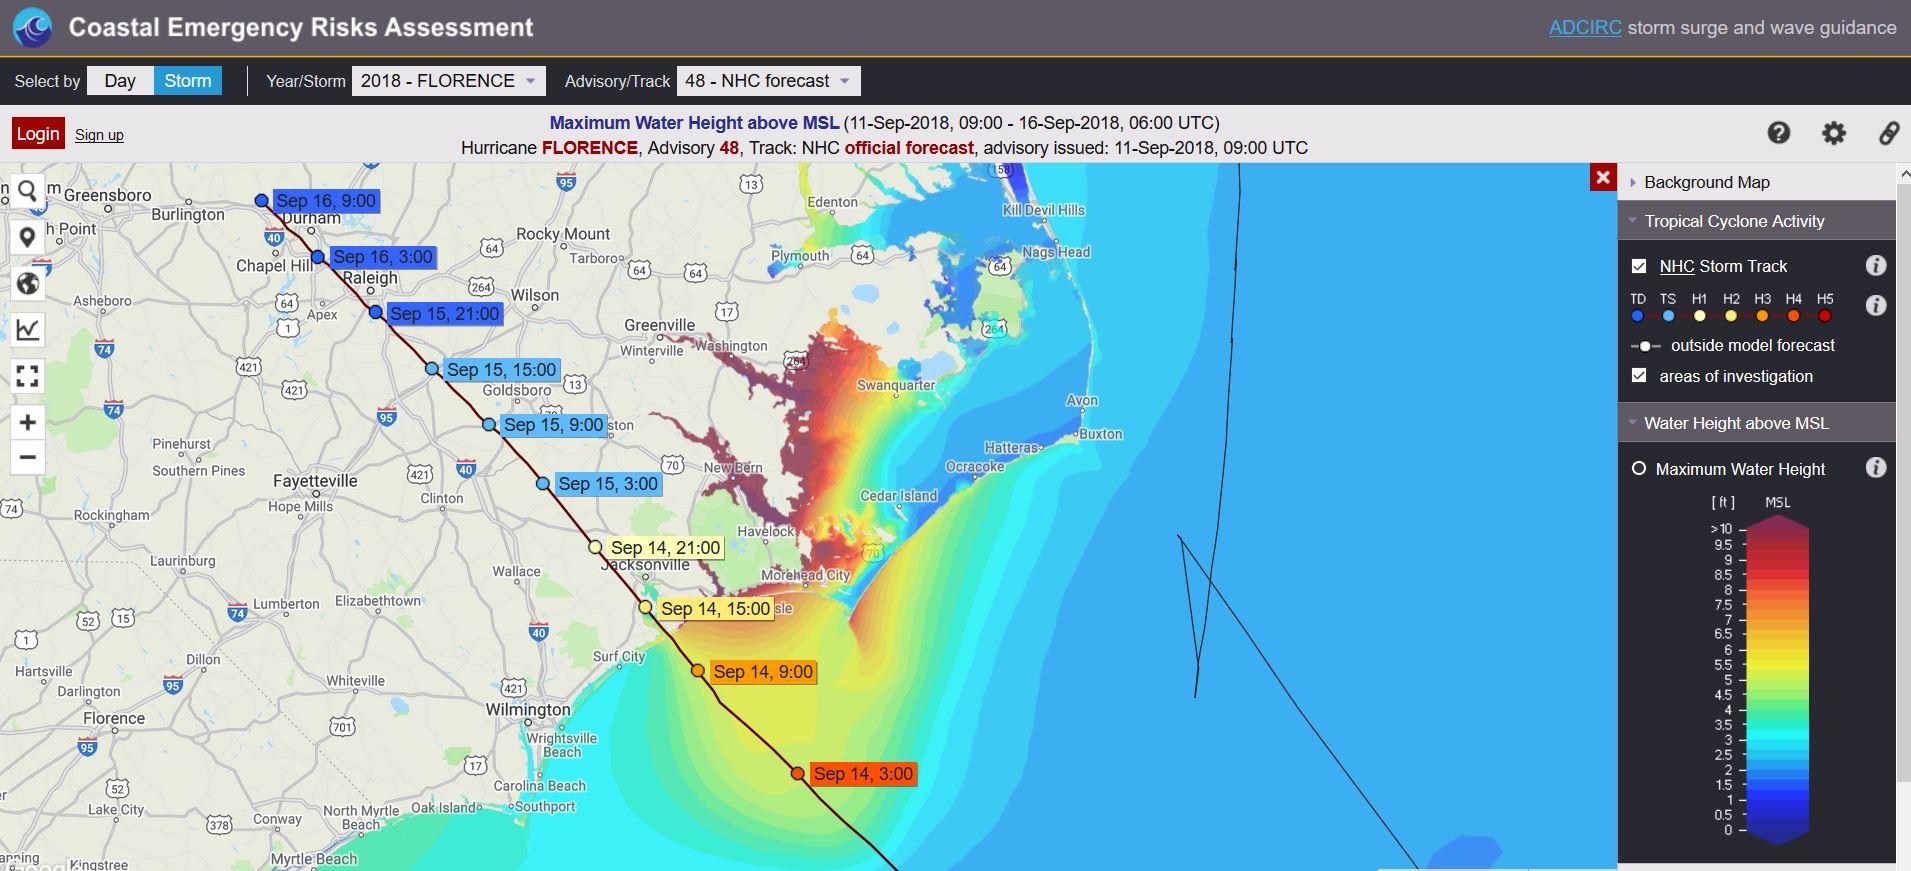Select the Sep 16, 3:00 track point
The image size is (1911, 871).
(x=318, y=257)
